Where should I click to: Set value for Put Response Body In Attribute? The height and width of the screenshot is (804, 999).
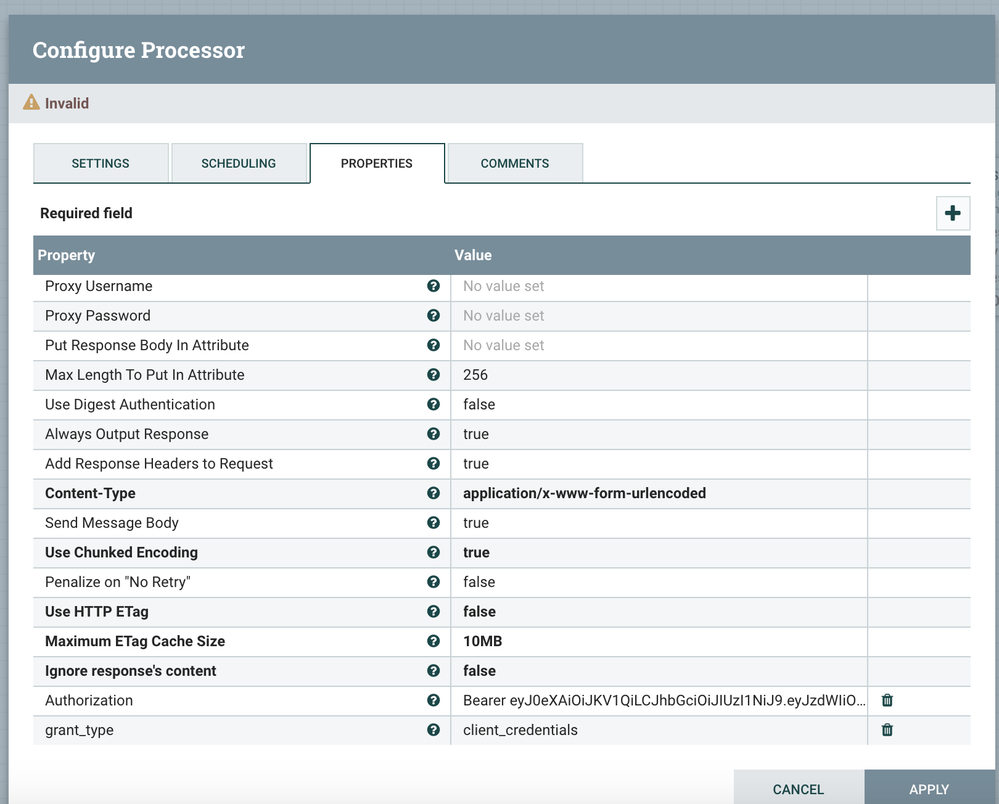click(x=659, y=345)
